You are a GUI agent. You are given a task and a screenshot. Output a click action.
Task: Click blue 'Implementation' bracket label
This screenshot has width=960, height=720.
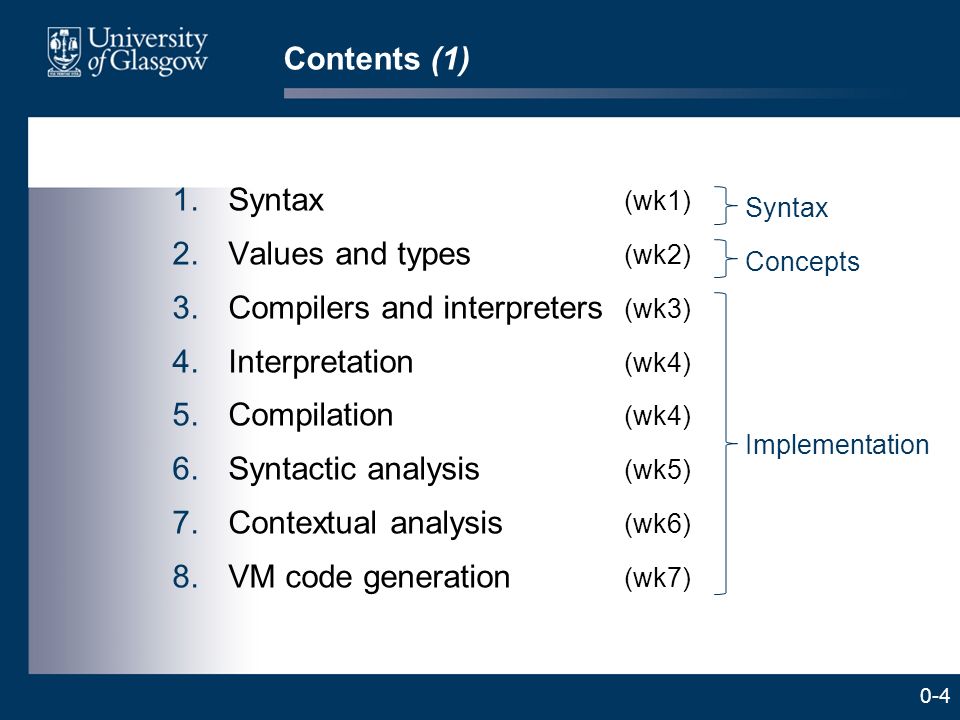pos(837,444)
